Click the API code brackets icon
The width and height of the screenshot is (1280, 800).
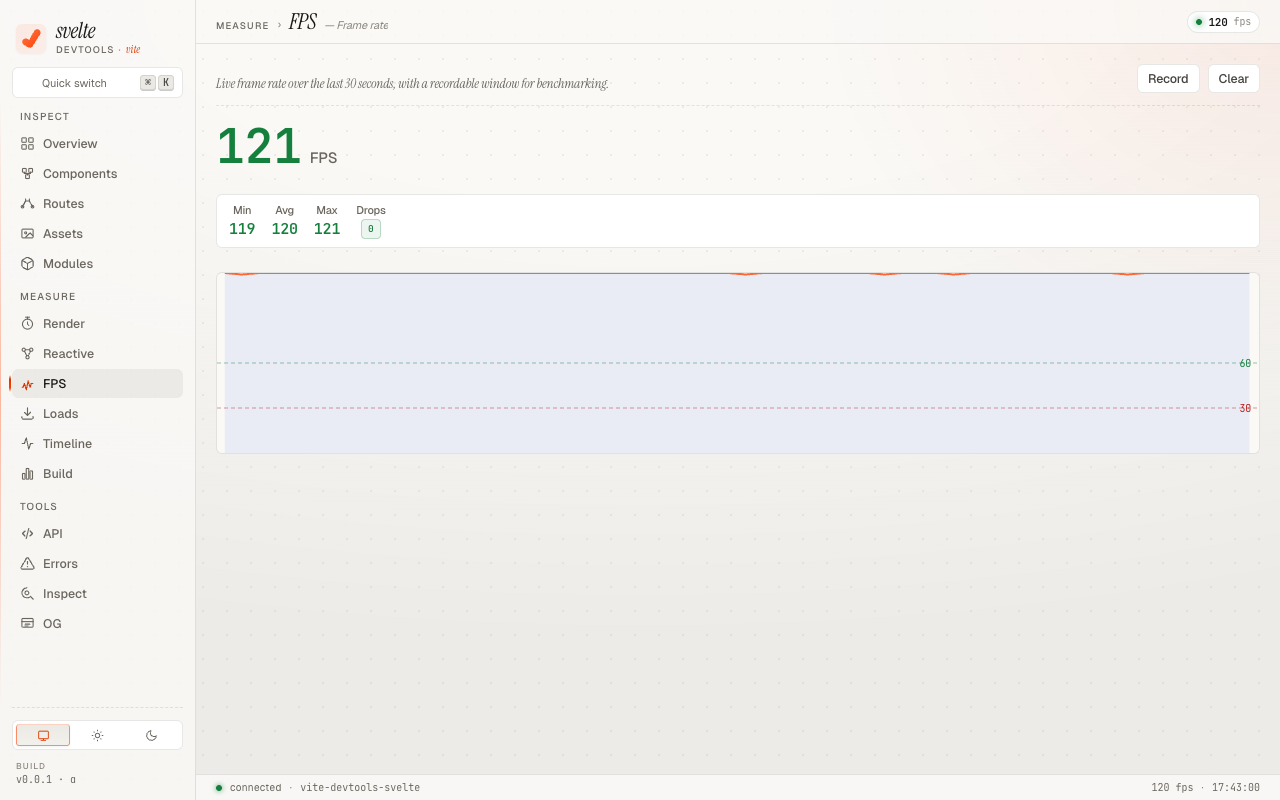28,533
